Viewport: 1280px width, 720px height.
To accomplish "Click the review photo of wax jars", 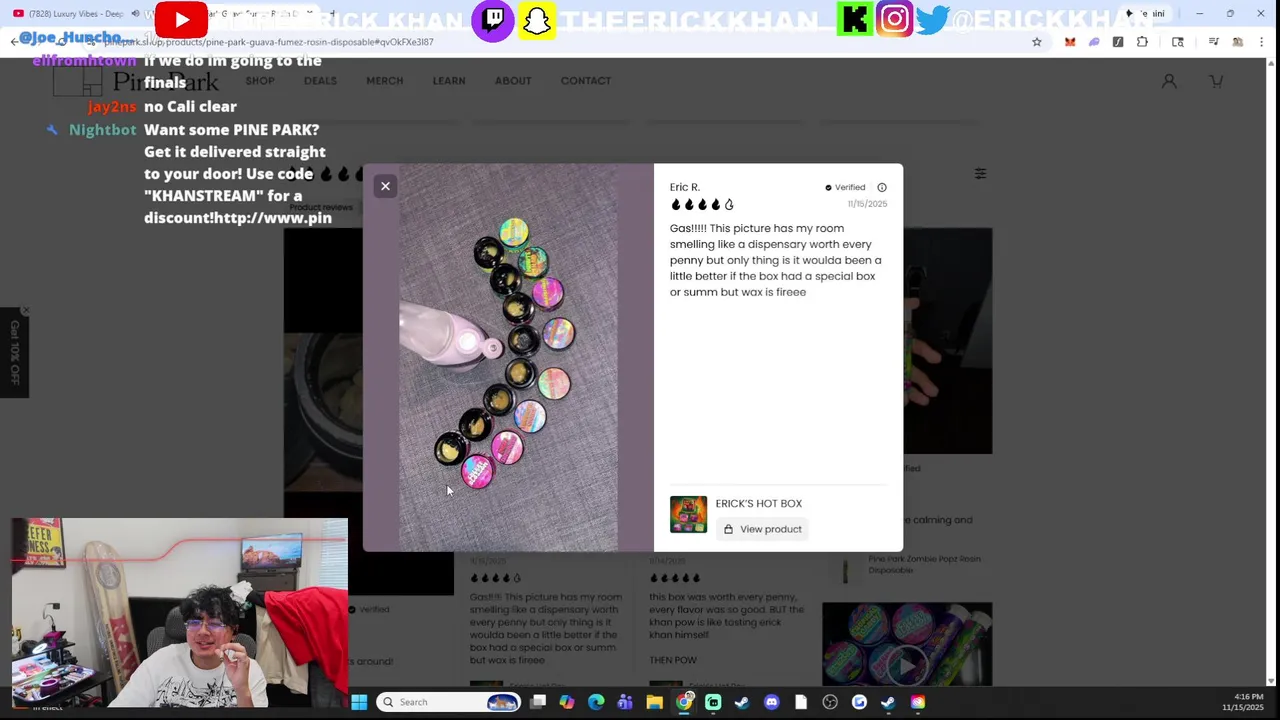I will pyautogui.click(x=508, y=357).
